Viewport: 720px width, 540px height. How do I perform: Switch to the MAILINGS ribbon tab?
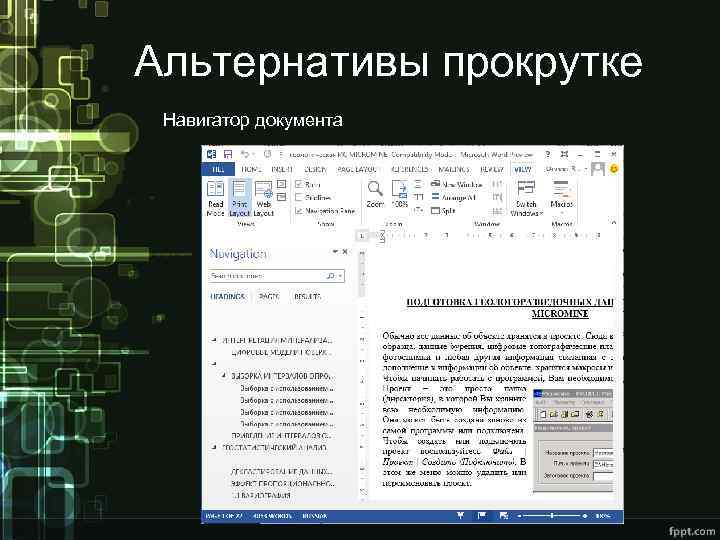point(454,169)
